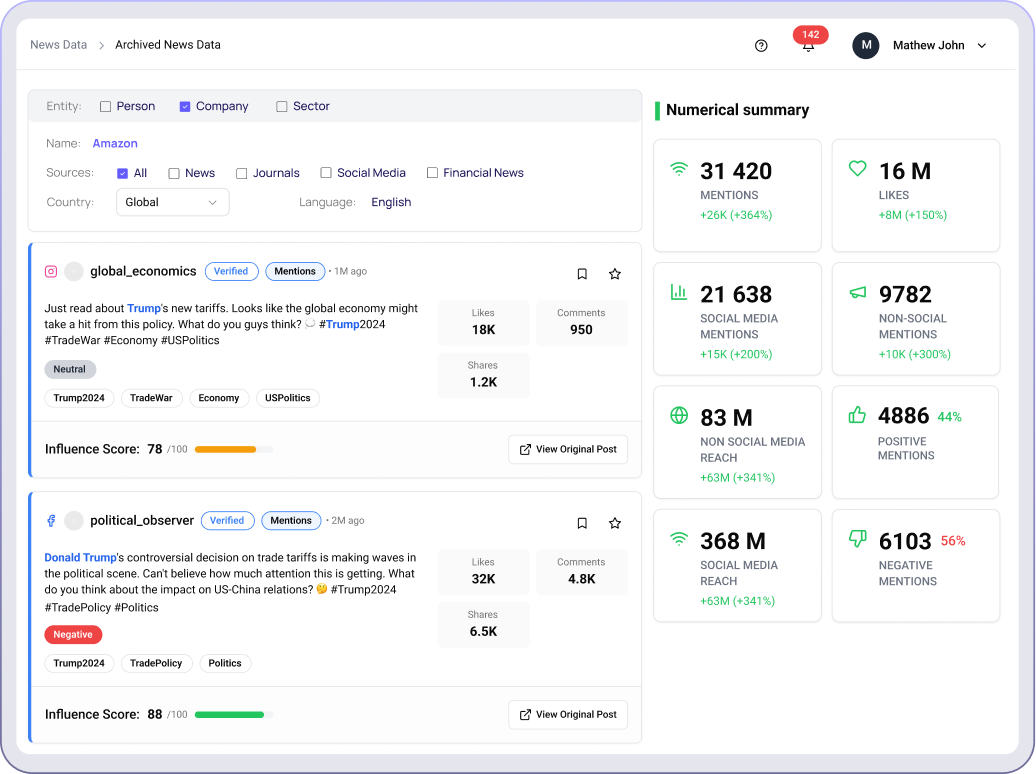Image resolution: width=1036 pixels, height=774 pixels.
Task: Click the 56% negative percentage
Action: click(x=953, y=541)
